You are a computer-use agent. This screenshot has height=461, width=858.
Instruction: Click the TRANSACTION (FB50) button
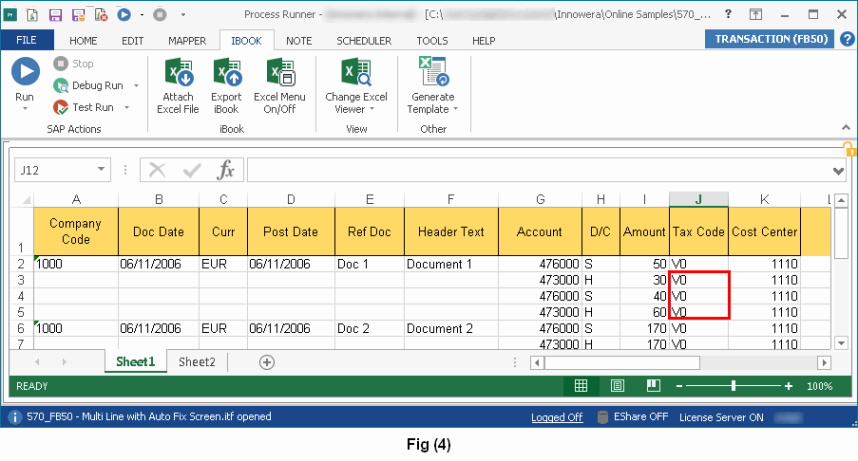tap(770, 39)
